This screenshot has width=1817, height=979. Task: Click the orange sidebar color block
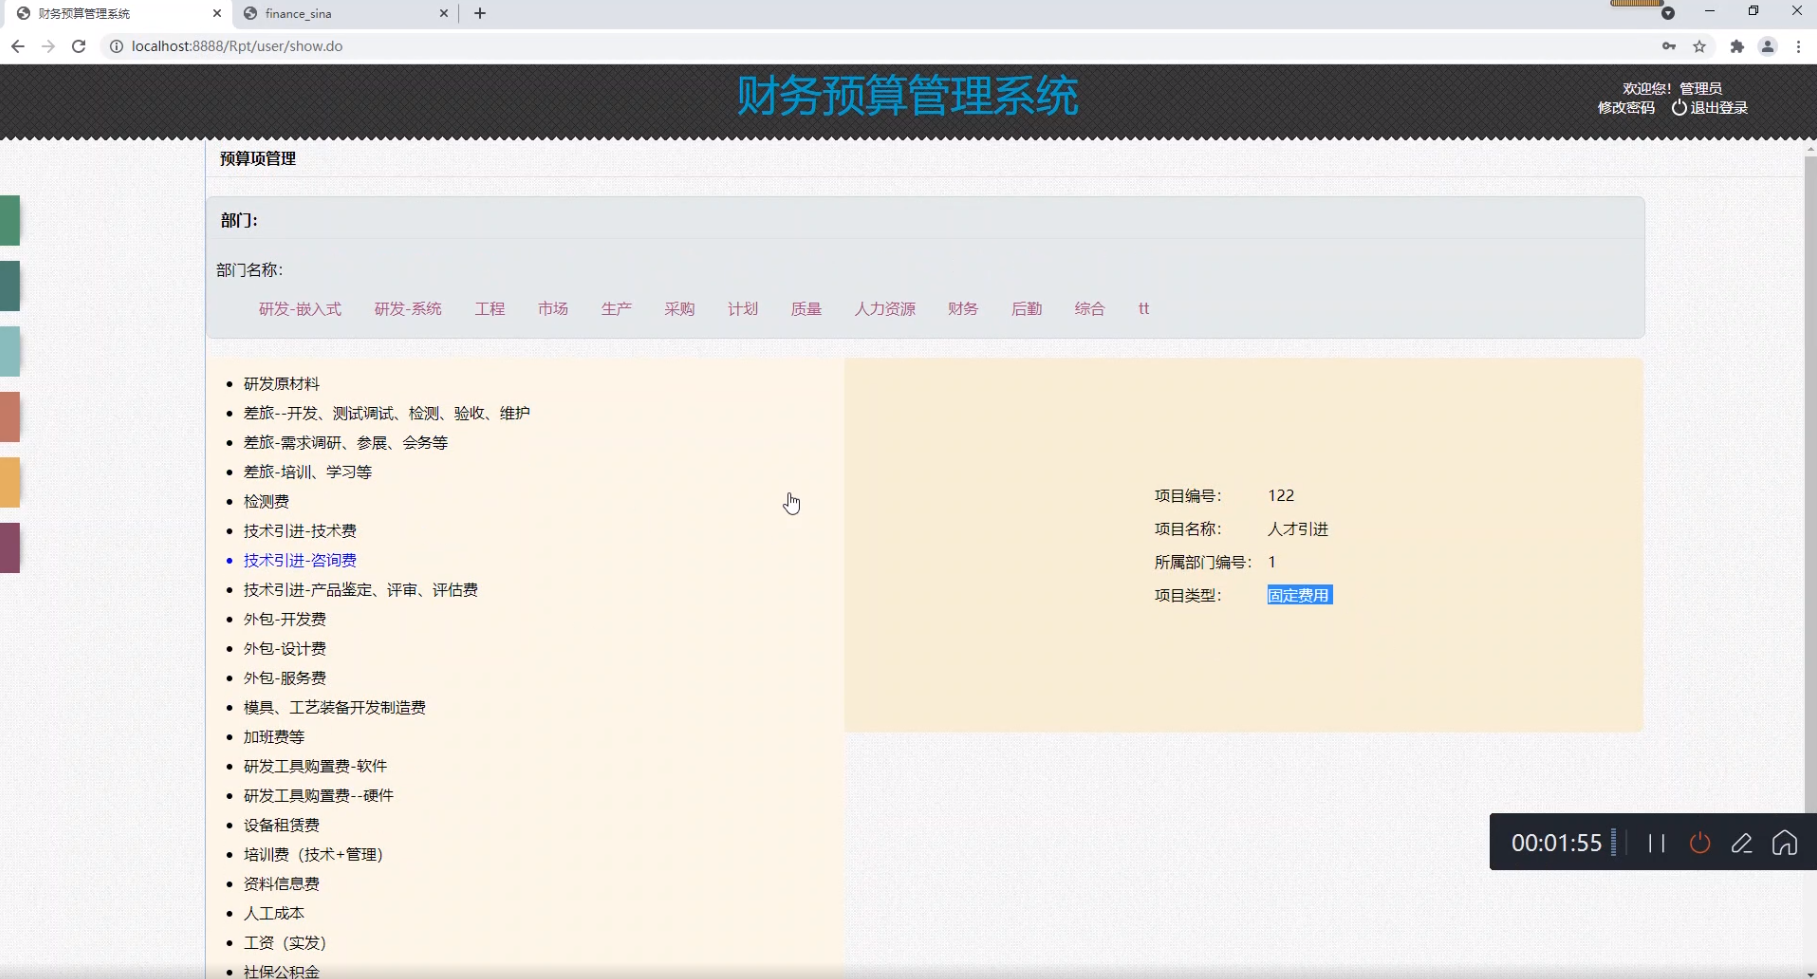click(10, 482)
